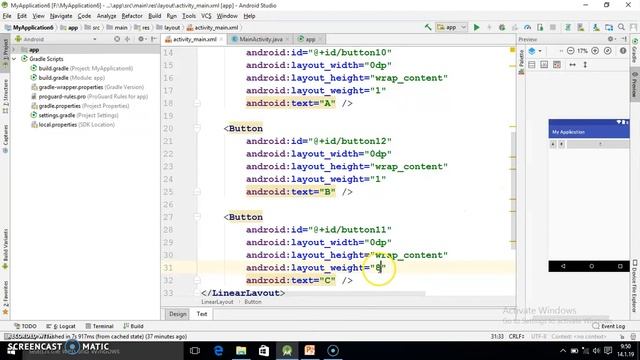This screenshot has width=640, height=360.
Task: Open Project panel gear settings
Action: tap(141, 39)
